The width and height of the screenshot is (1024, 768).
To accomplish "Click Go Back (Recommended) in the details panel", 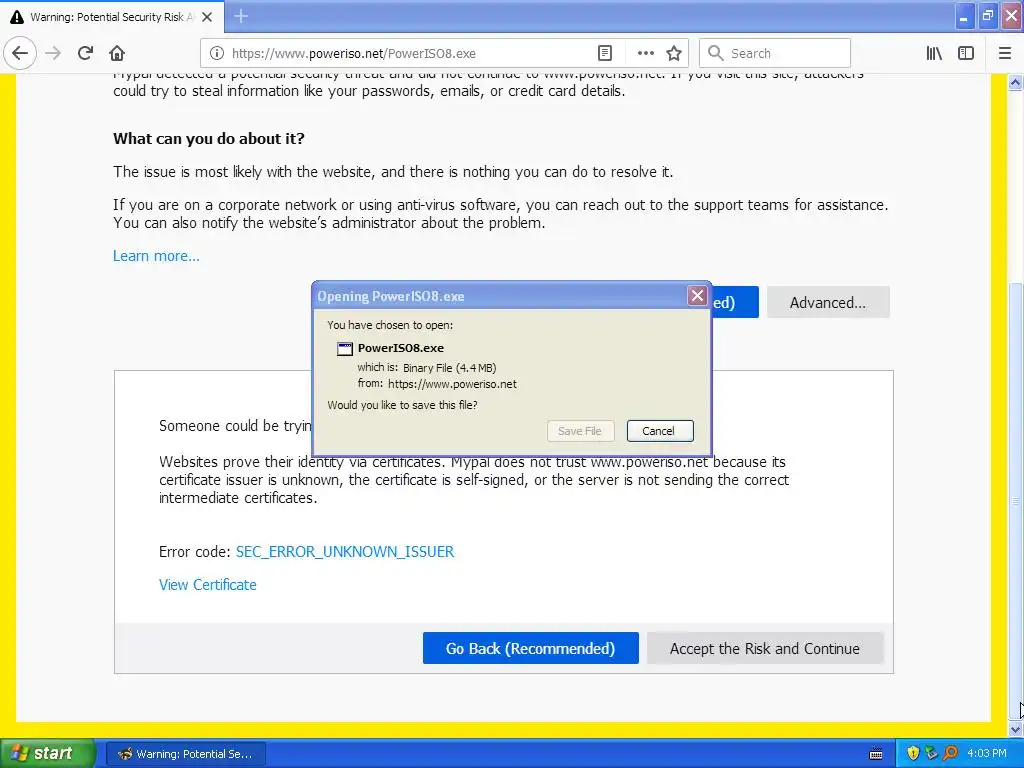I will (x=530, y=648).
